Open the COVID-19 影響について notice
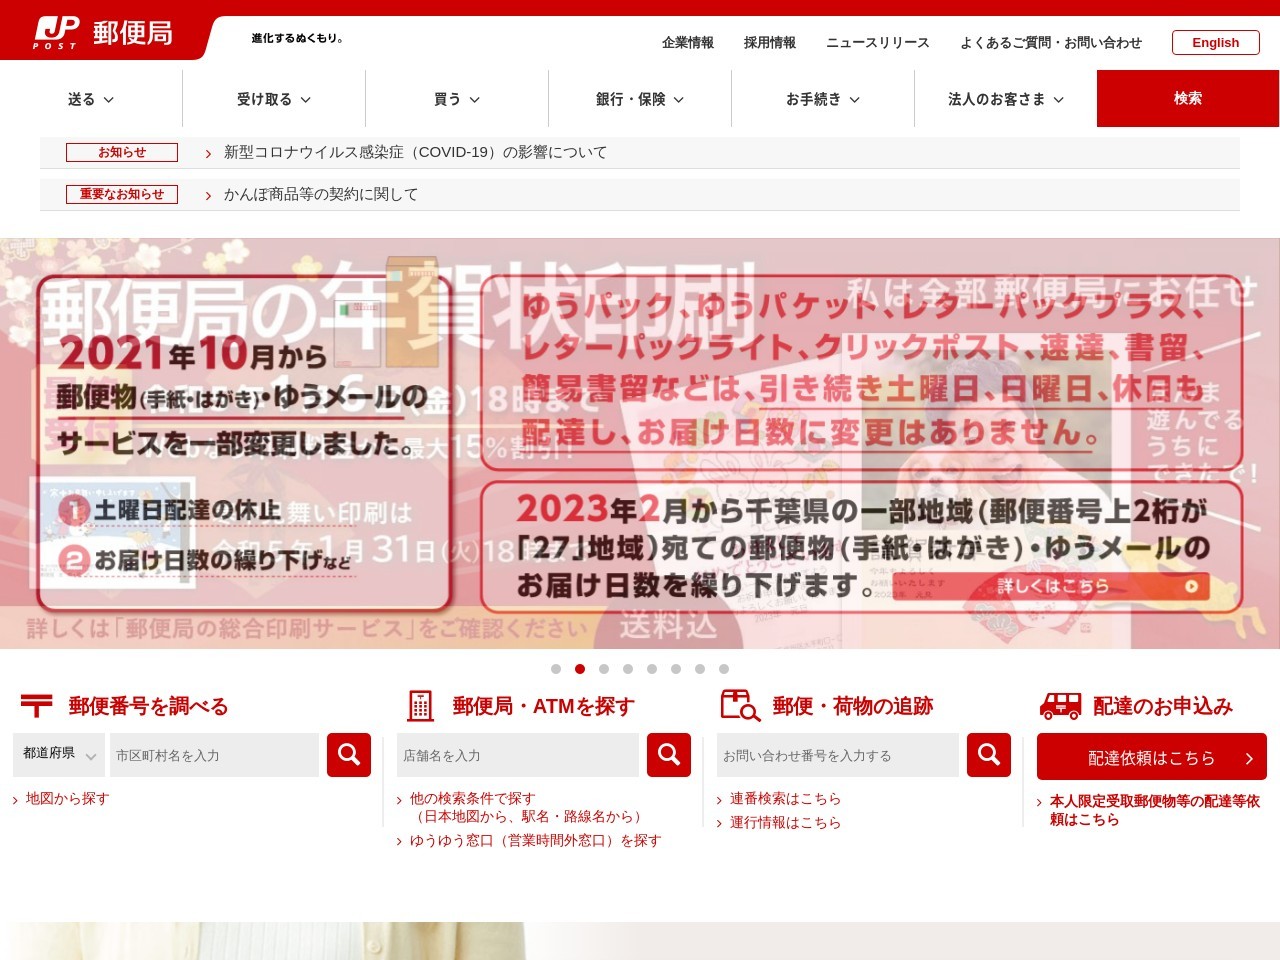 point(415,152)
